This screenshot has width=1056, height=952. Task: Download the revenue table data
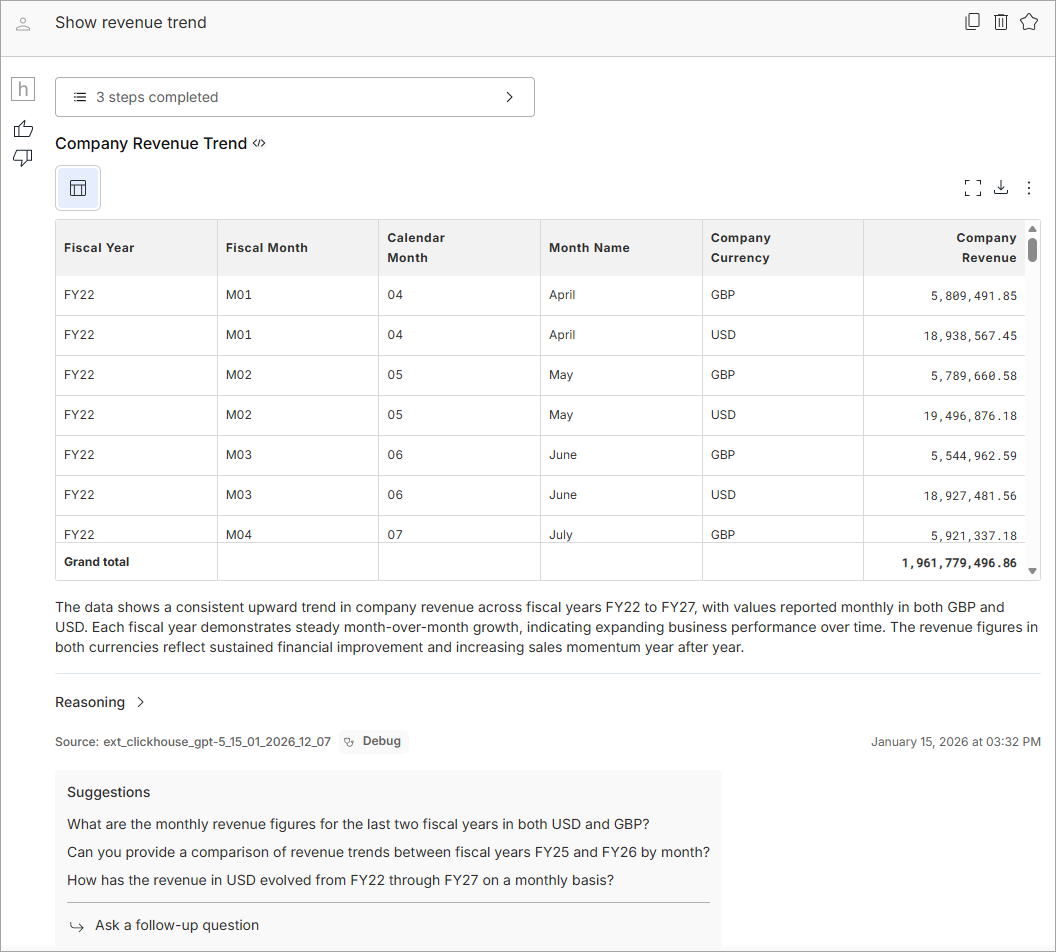pos(1001,188)
